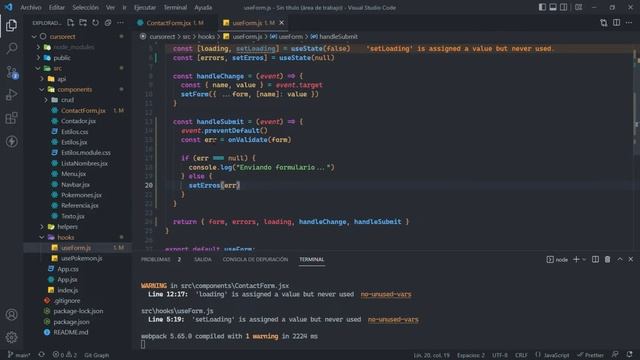Maximize the panel with chevron up
Image resolution: width=640 pixels, height=360 pixels.
click(620, 259)
